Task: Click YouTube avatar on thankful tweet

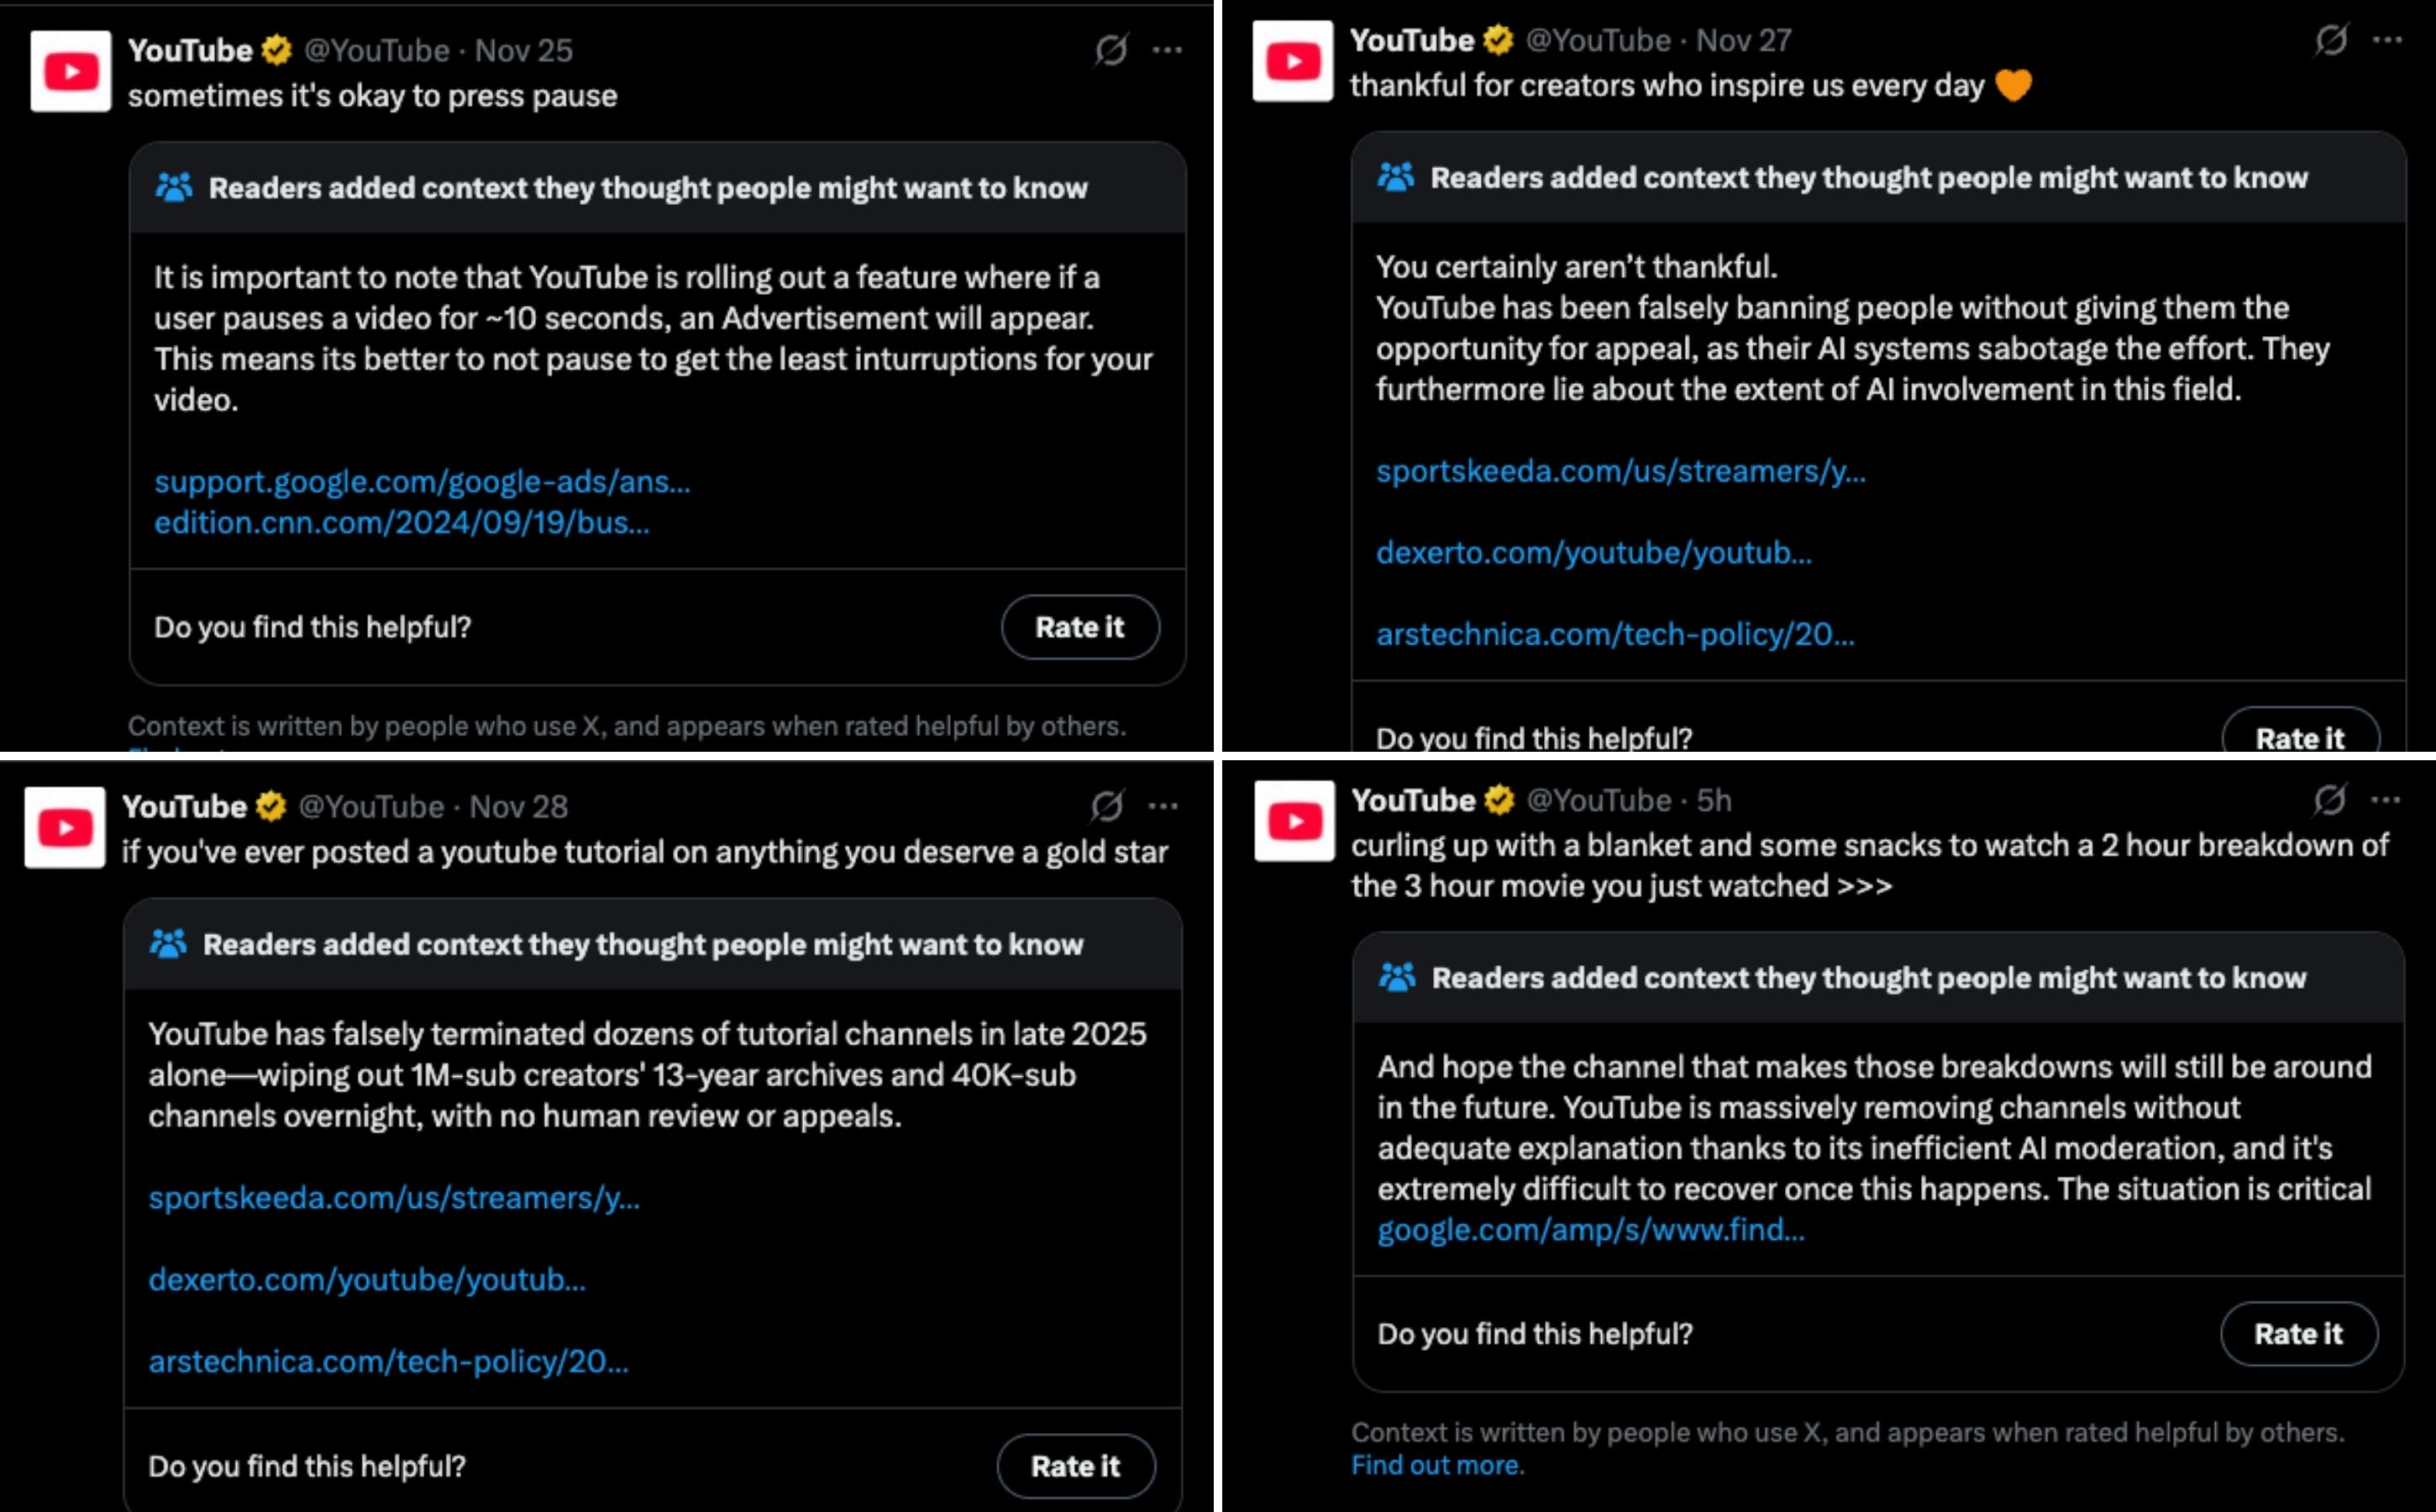Action: [1293, 61]
